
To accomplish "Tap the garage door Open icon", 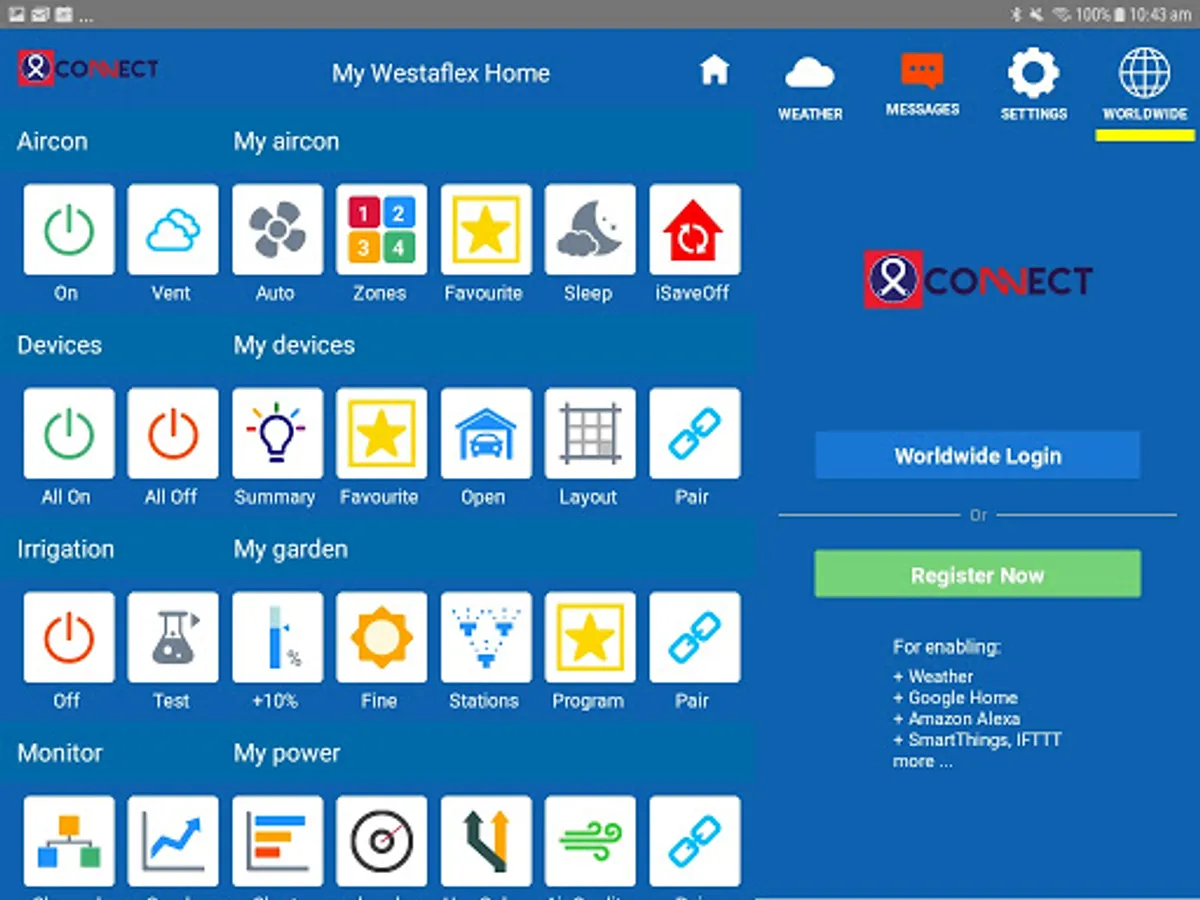I will (x=486, y=433).
